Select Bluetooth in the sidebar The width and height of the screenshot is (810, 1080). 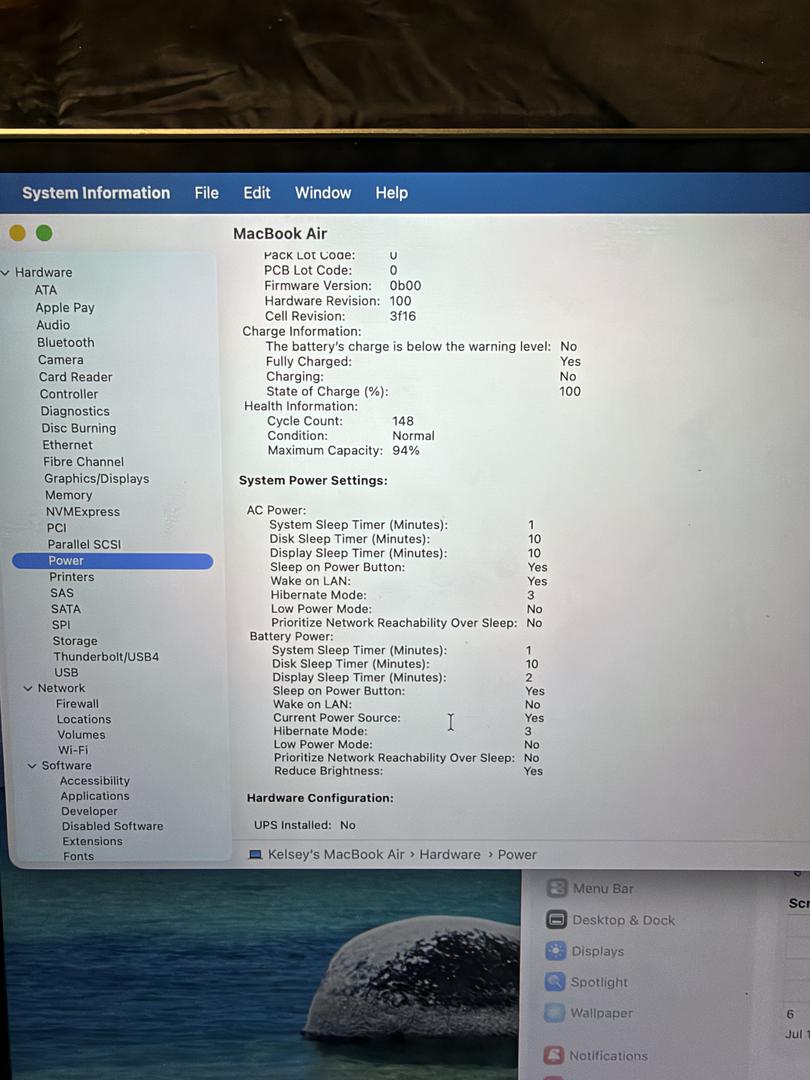point(65,342)
